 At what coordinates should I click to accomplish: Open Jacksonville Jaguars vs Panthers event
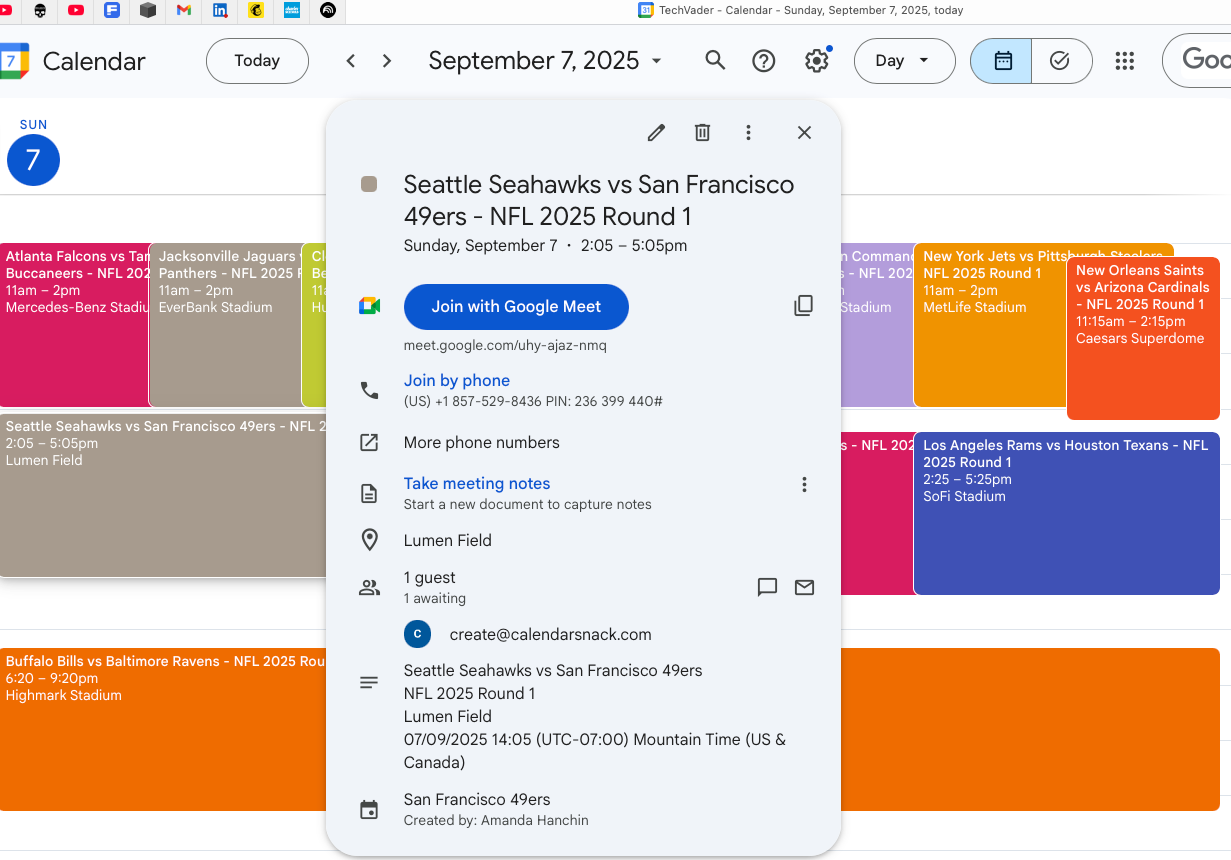226,325
